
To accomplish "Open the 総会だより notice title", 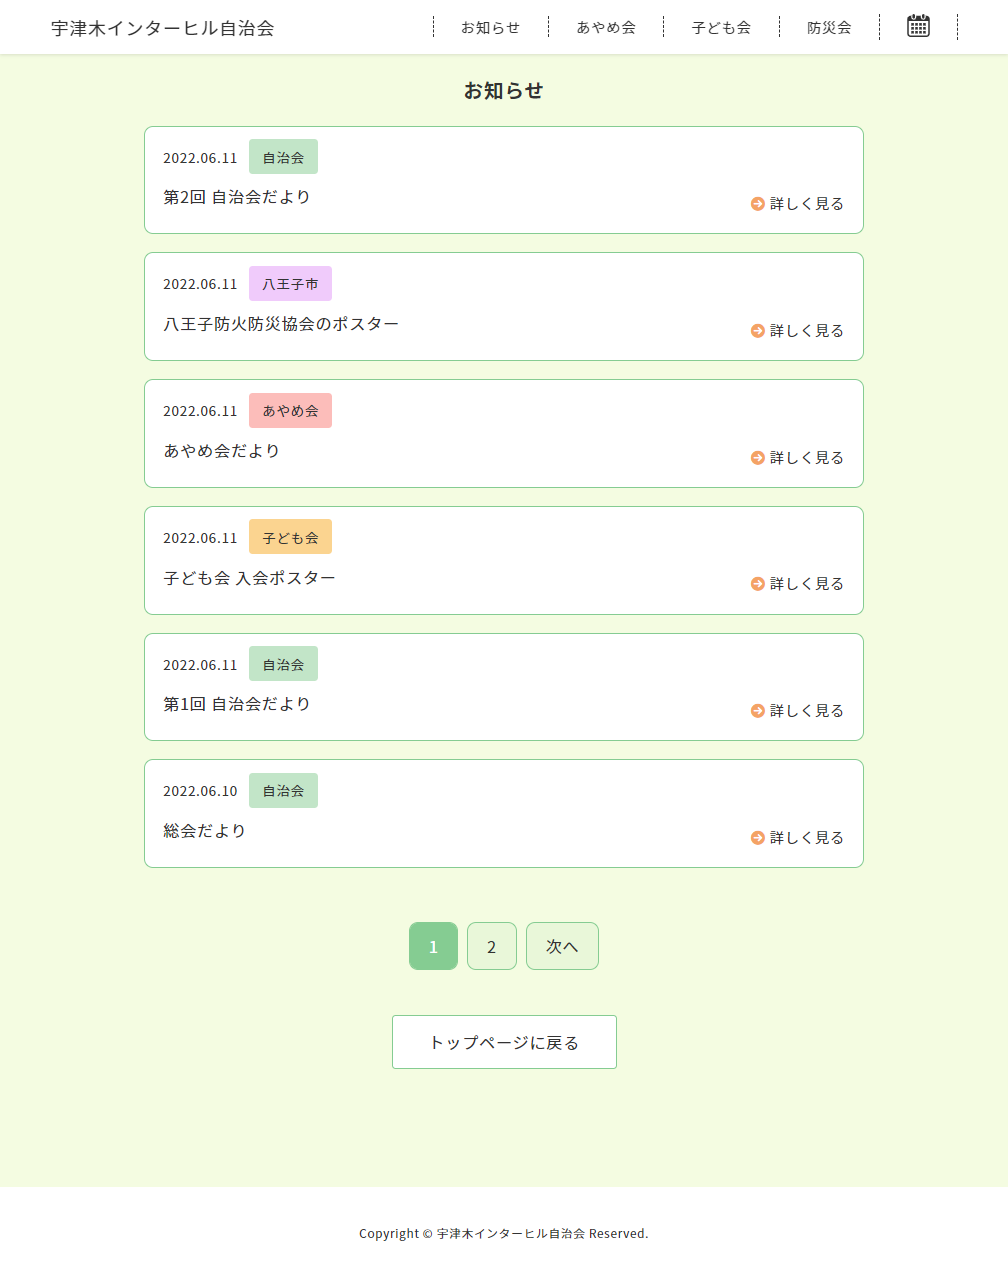I will click(x=205, y=831).
